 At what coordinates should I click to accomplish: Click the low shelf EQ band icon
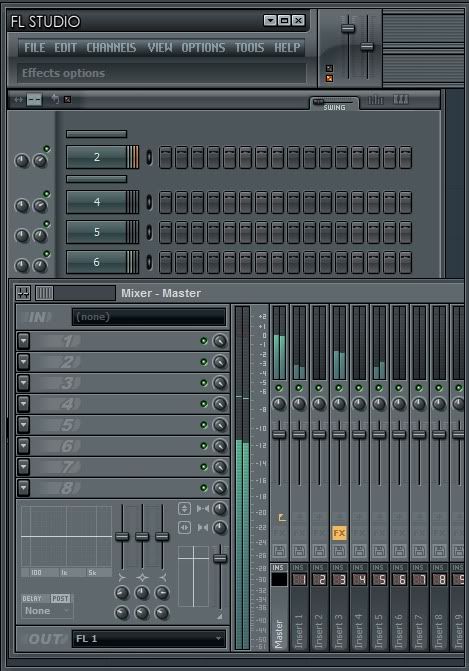tap(122, 578)
